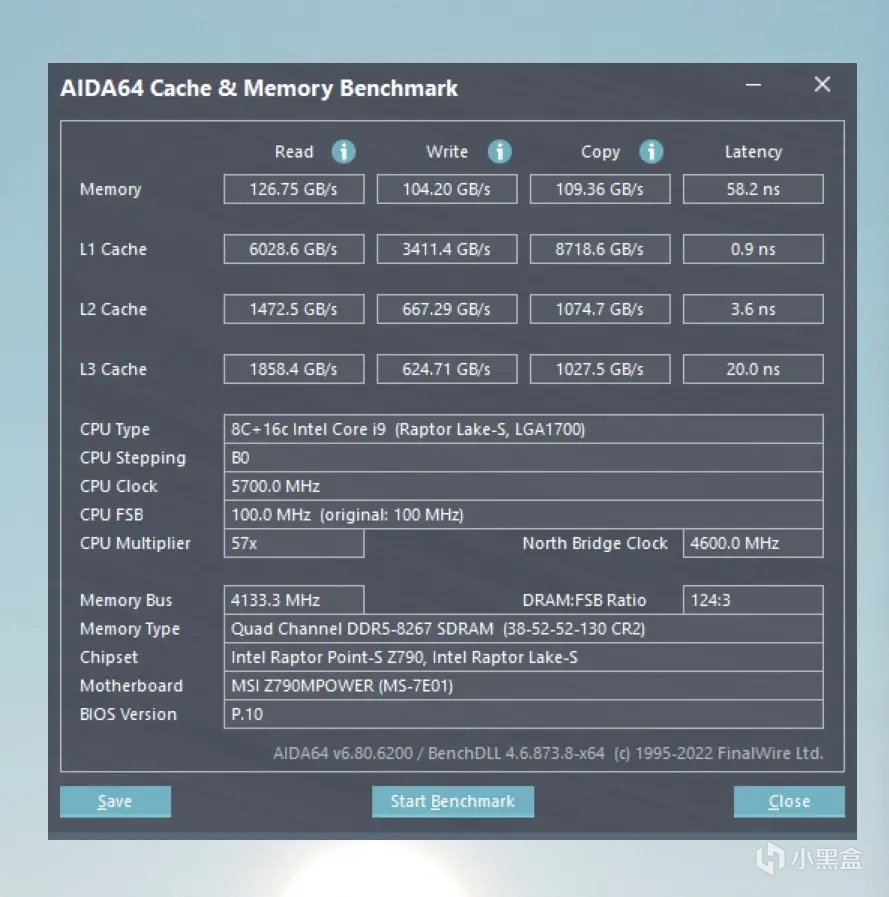The height and width of the screenshot is (897, 889).
Task: Click the Memory Bus row label
Action: click(x=126, y=601)
